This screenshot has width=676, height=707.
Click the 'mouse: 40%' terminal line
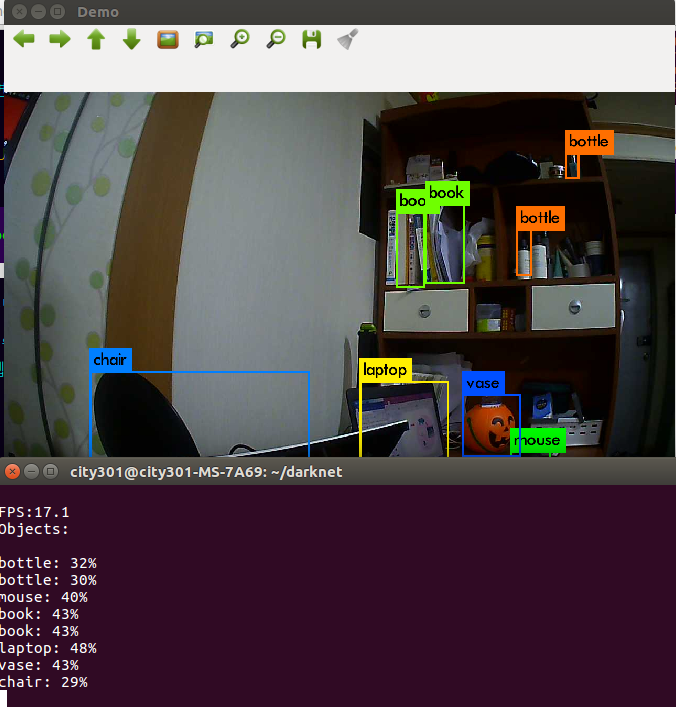(x=44, y=597)
